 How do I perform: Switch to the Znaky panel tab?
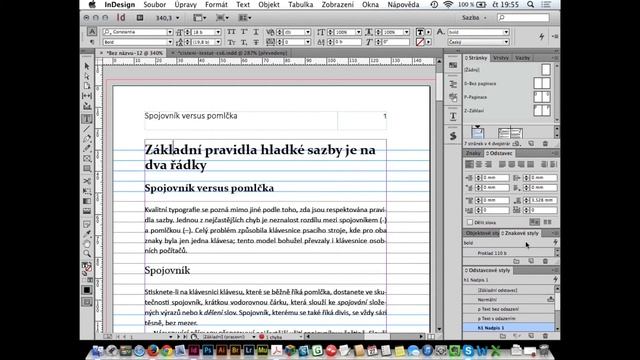tap(473, 153)
